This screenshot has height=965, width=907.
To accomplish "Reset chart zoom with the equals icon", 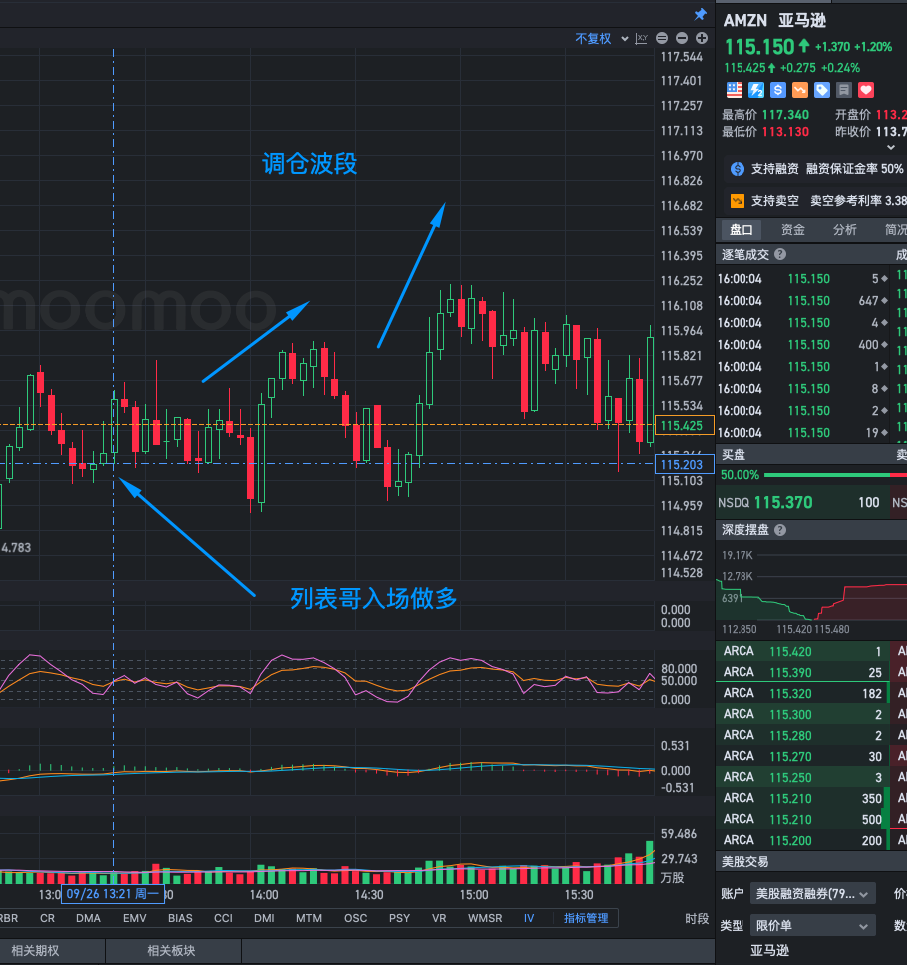I will click(662, 38).
